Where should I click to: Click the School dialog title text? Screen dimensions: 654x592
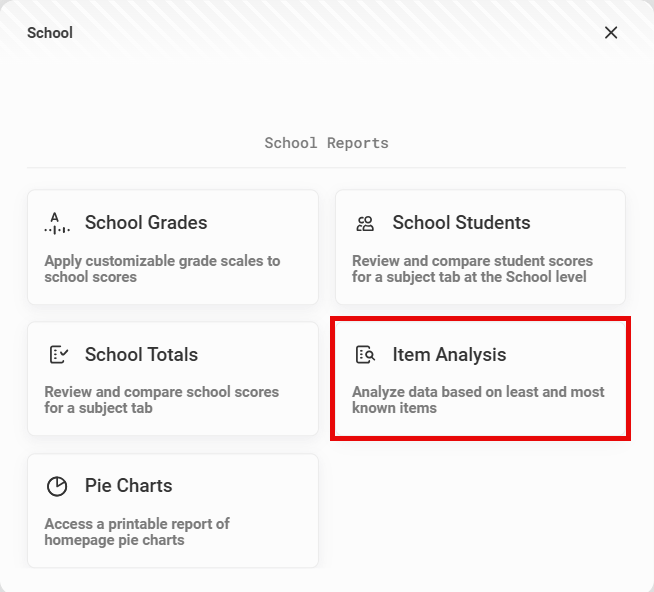50,33
